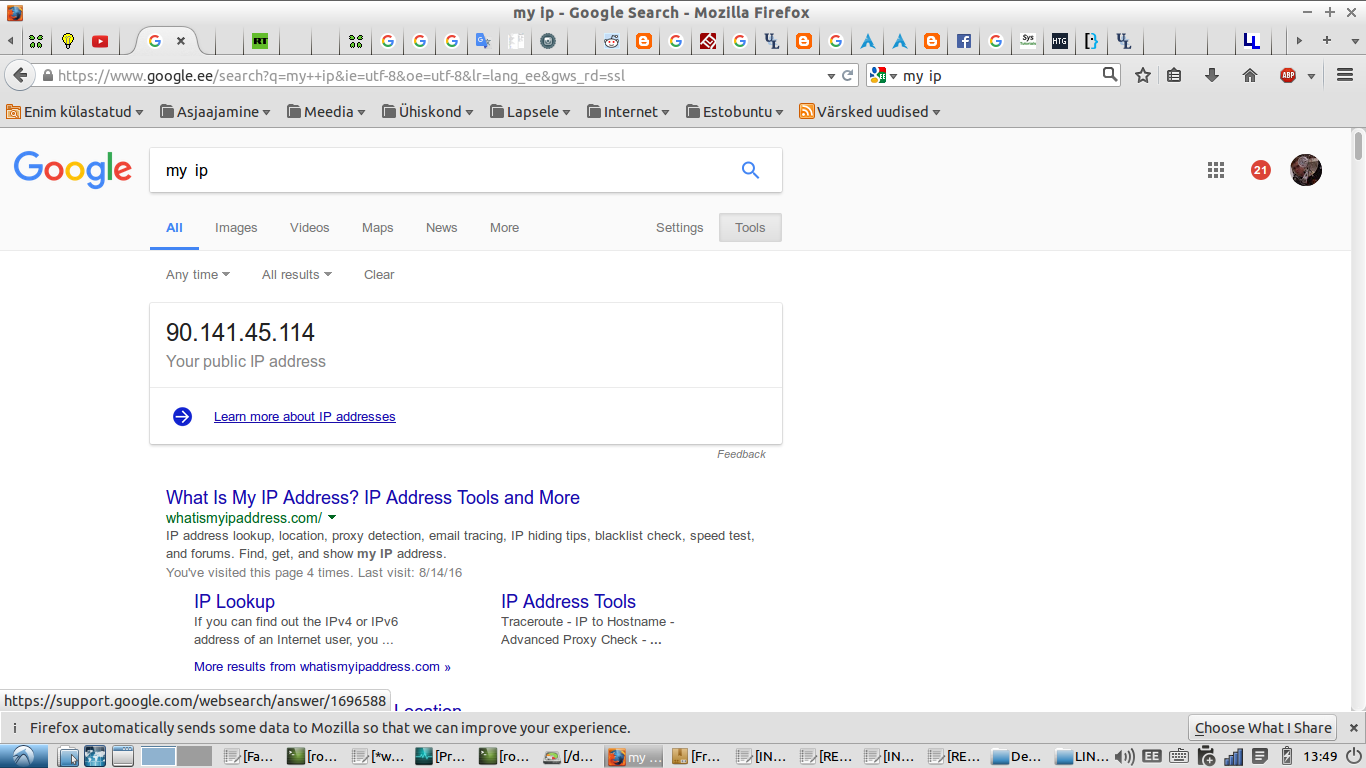Open the Värsked uudised feed folder

point(870,112)
